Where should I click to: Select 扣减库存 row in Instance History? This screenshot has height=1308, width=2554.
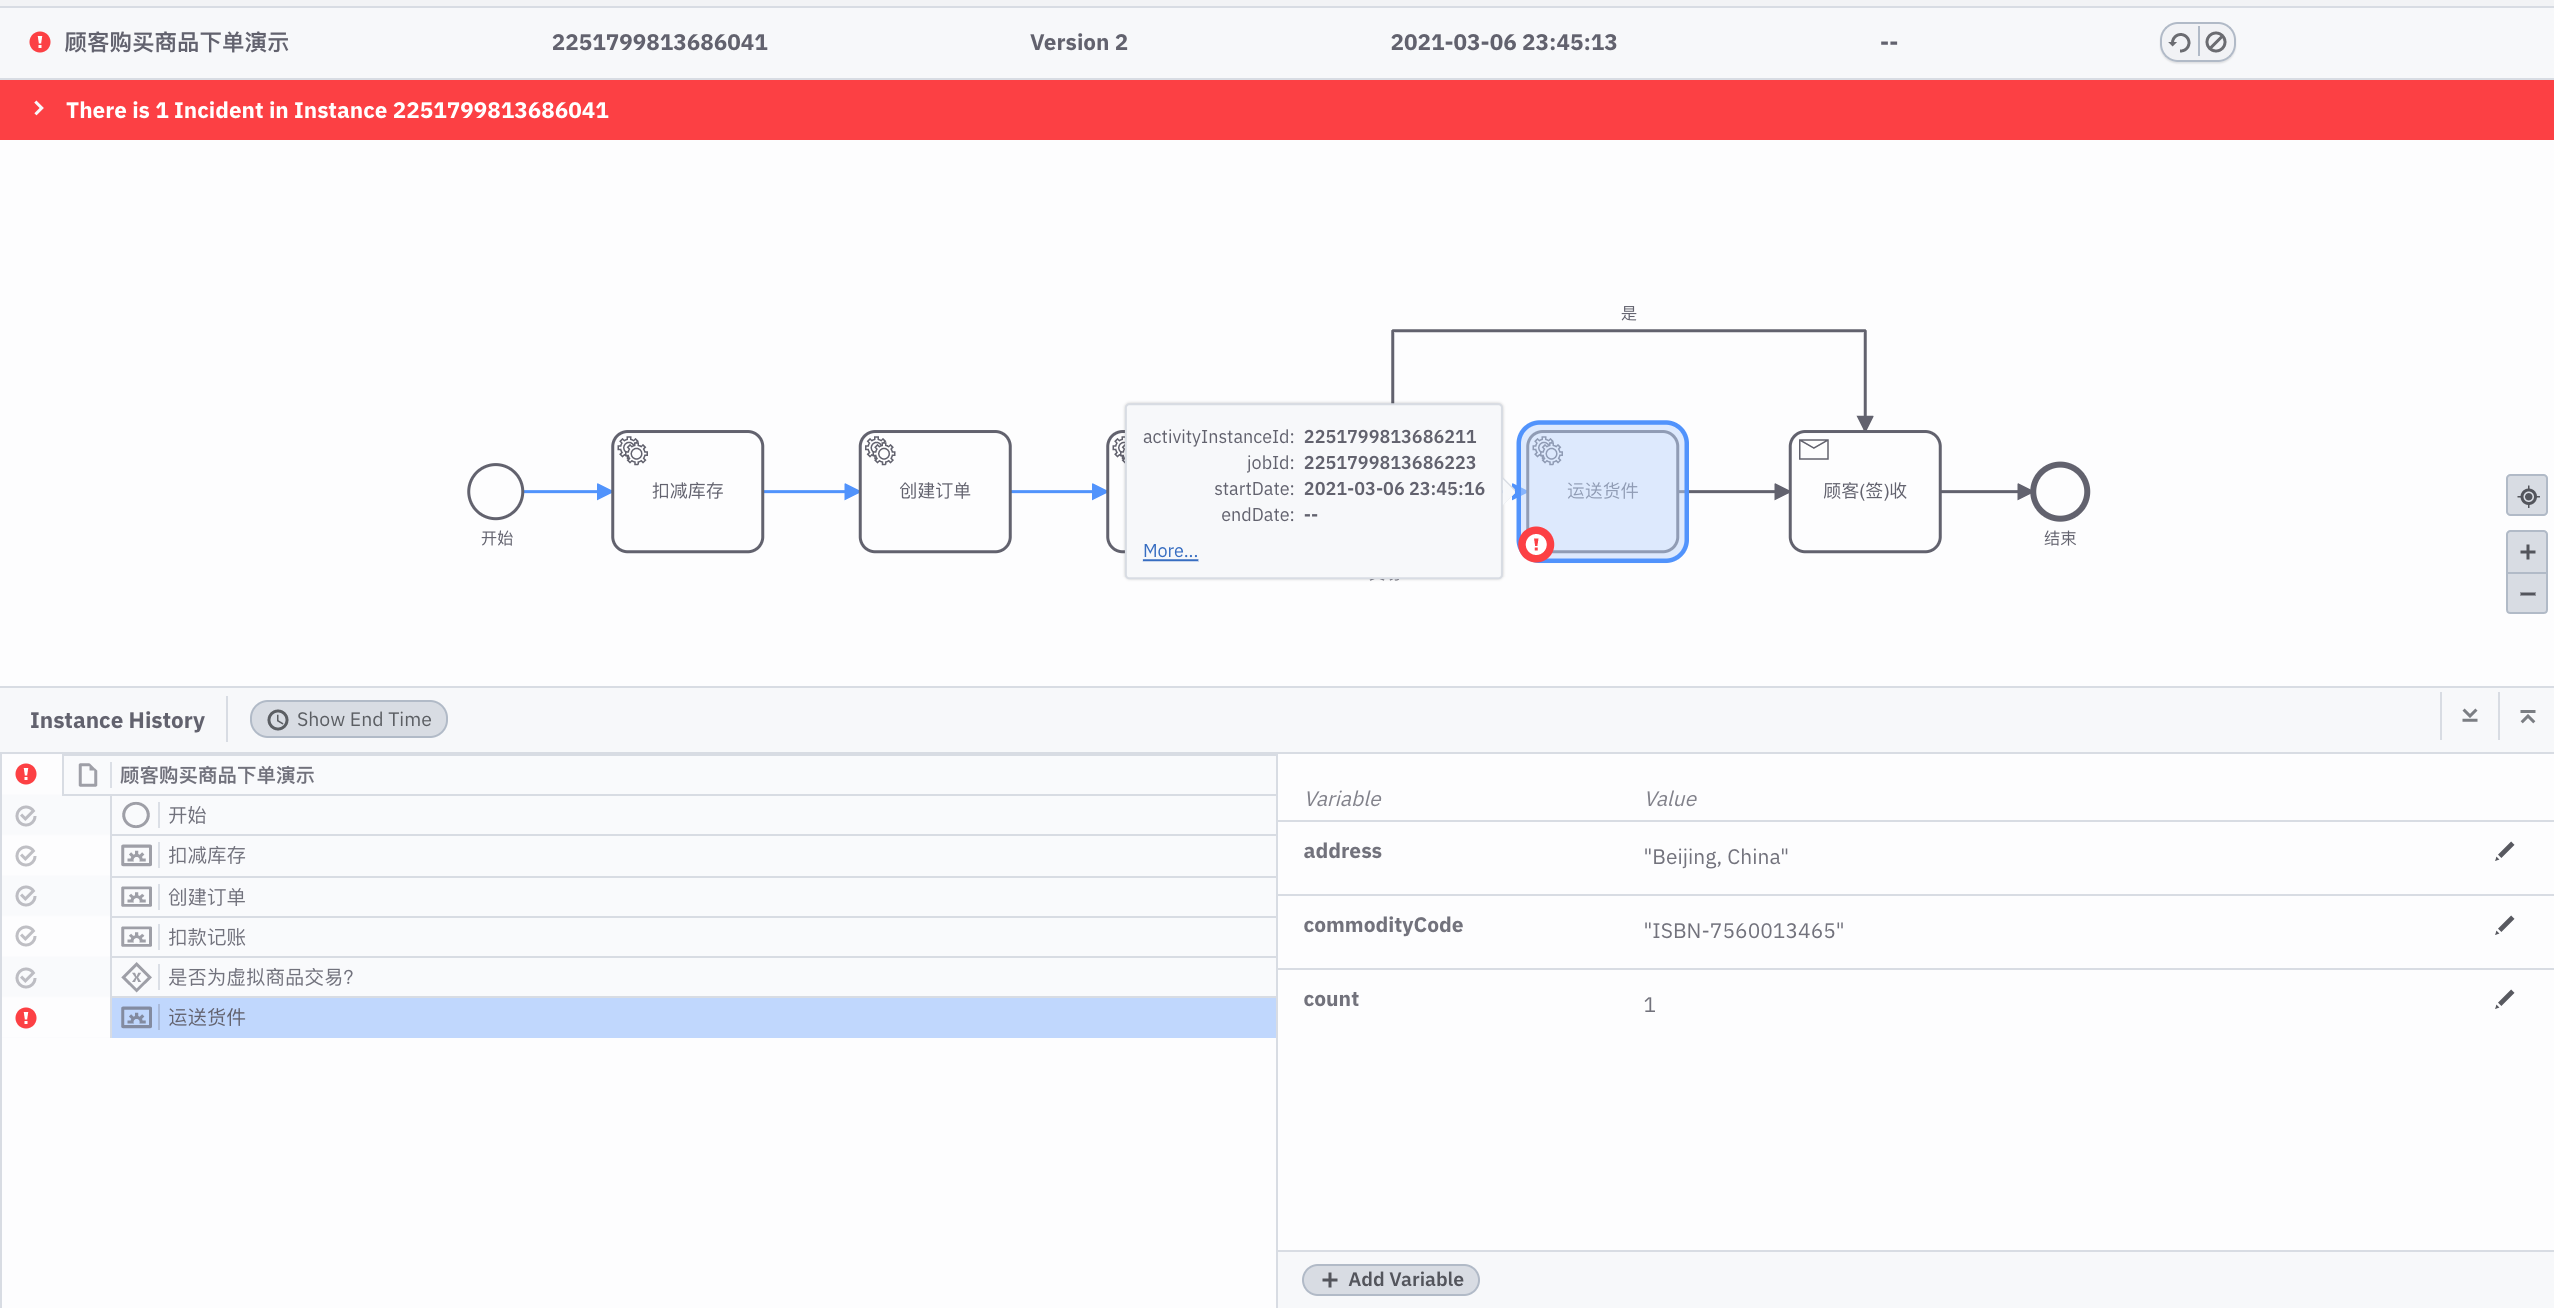206,855
